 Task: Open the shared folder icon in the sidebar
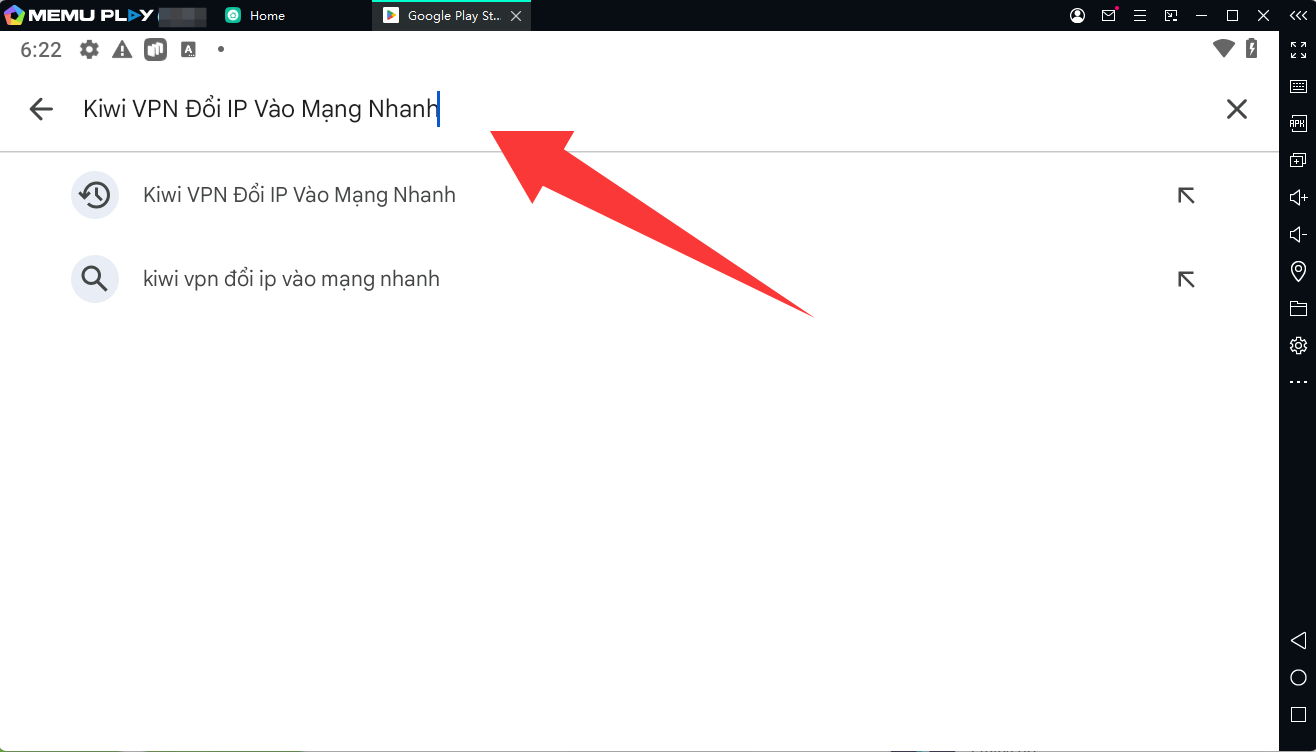pyautogui.click(x=1298, y=308)
